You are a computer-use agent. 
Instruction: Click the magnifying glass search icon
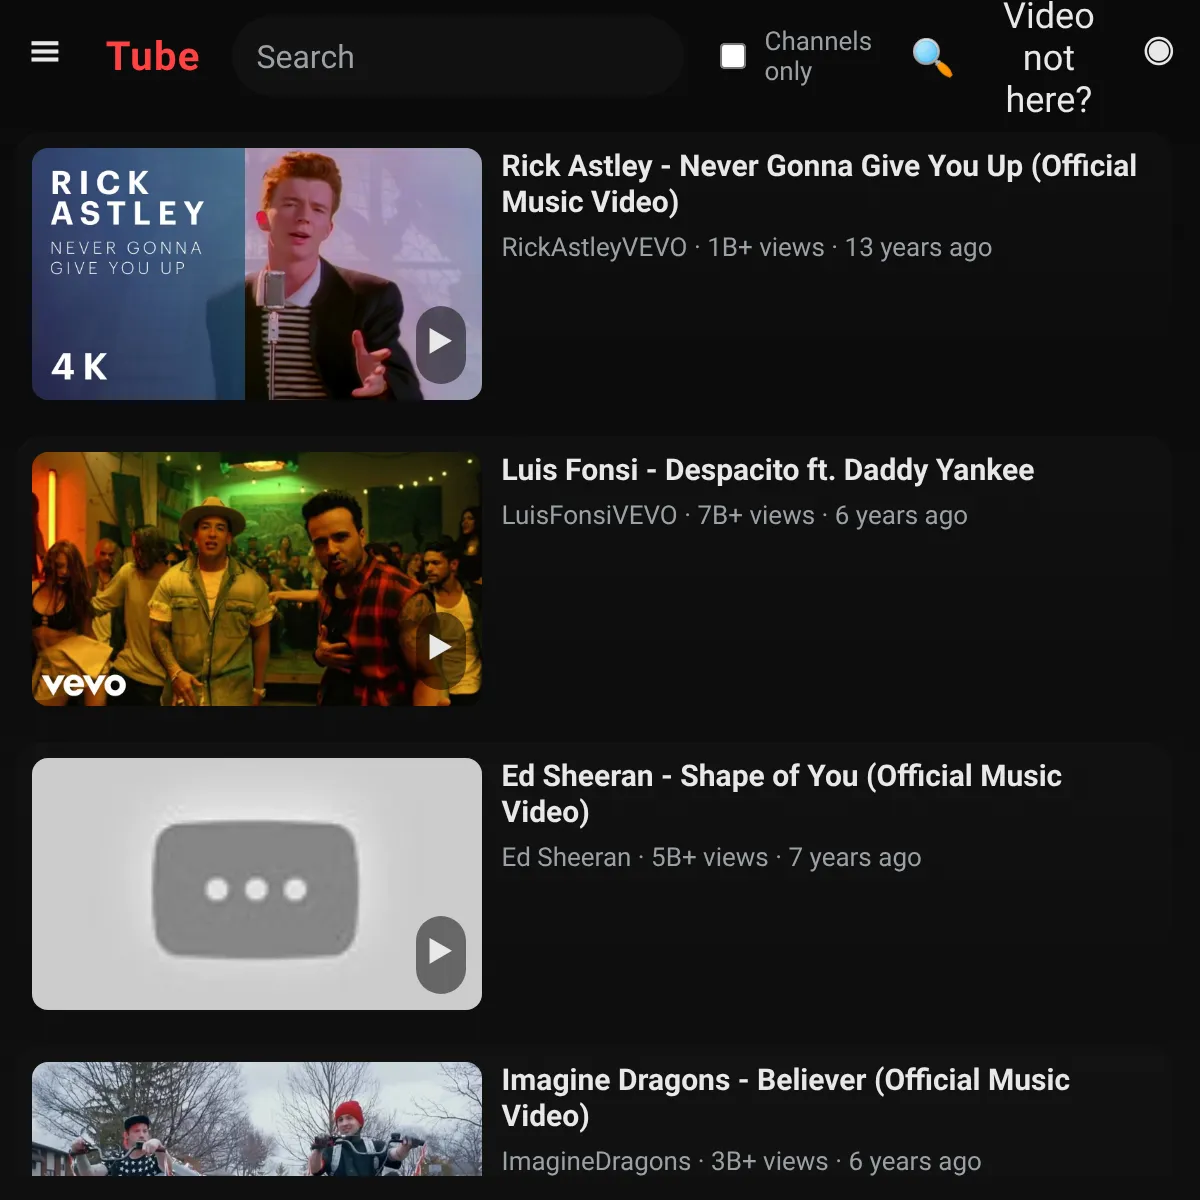tap(932, 57)
